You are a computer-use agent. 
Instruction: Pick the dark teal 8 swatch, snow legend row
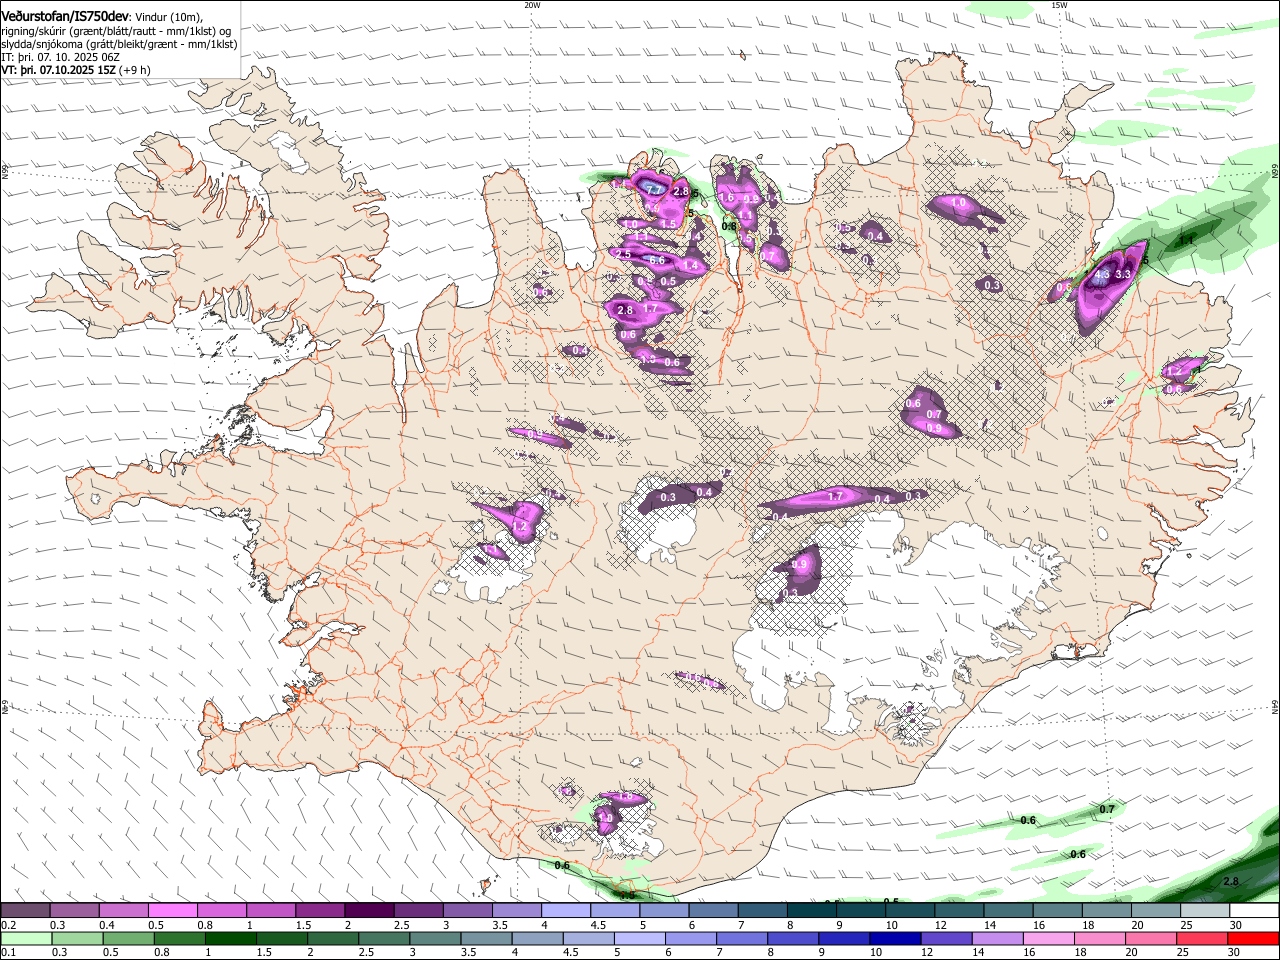pos(811,911)
